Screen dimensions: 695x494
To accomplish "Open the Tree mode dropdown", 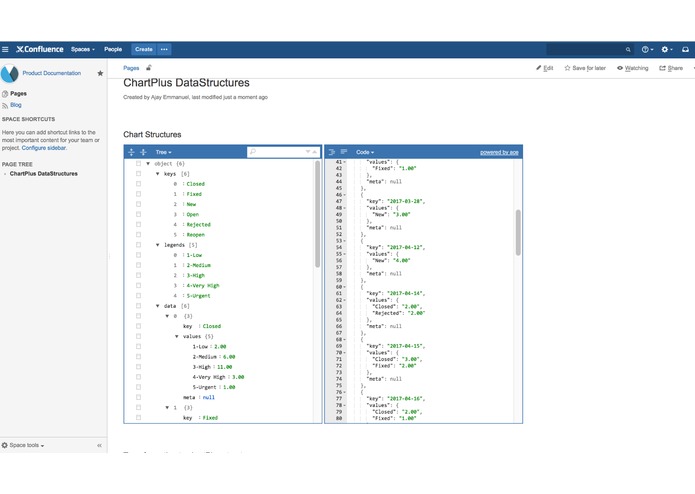I will coord(163,152).
